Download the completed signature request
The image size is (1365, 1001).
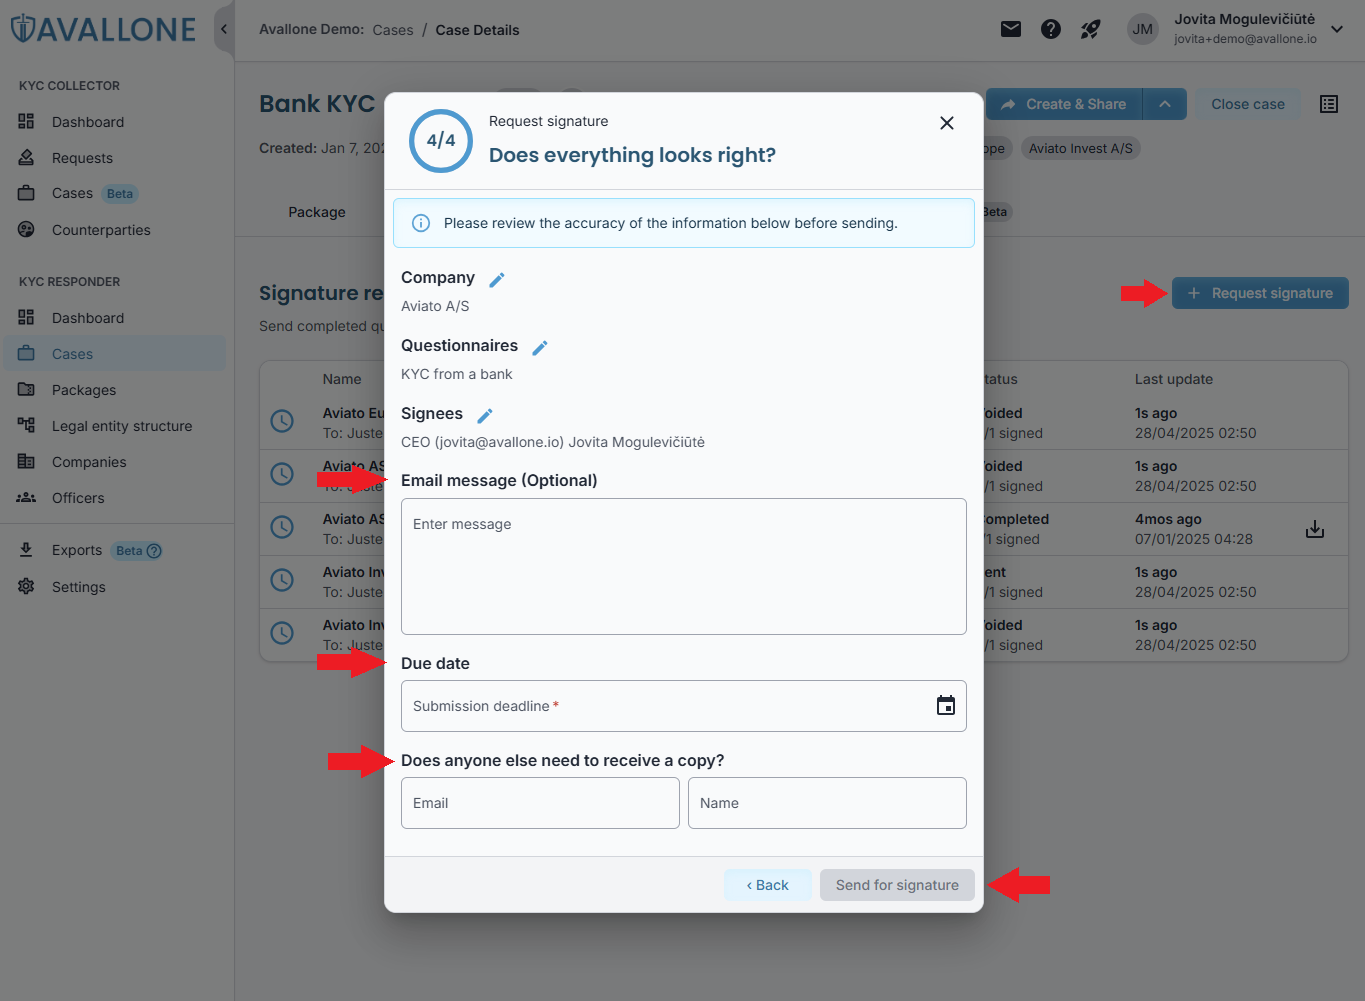pyautogui.click(x=1315, y=529)
